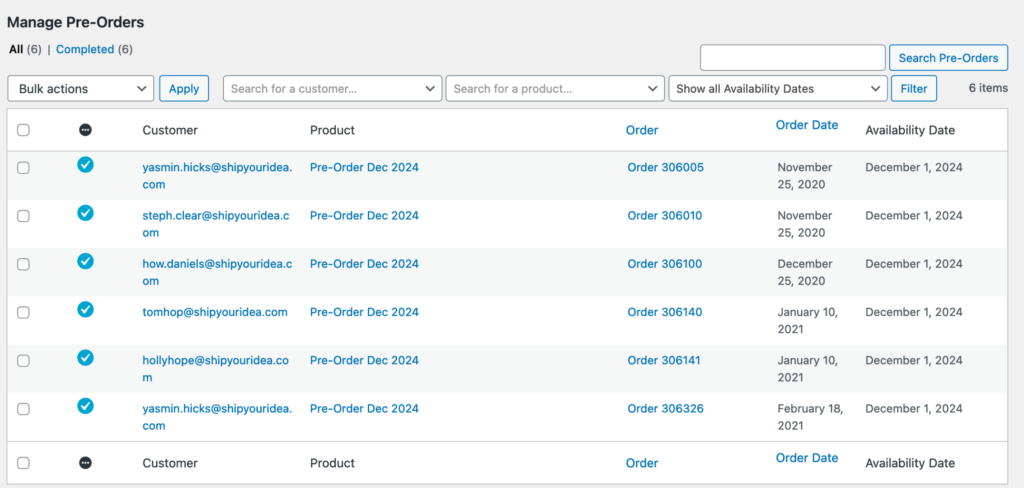Open the Order 306140 link
The width and height of the screenshot is (1024, 488).
[664, 312]
